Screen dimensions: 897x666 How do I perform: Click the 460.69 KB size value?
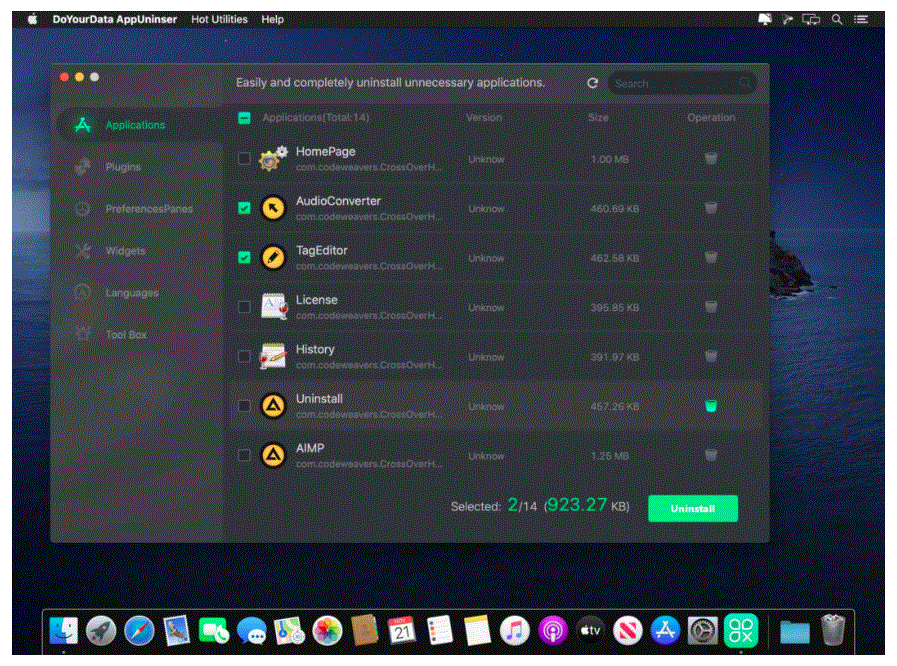pos(614,209)
